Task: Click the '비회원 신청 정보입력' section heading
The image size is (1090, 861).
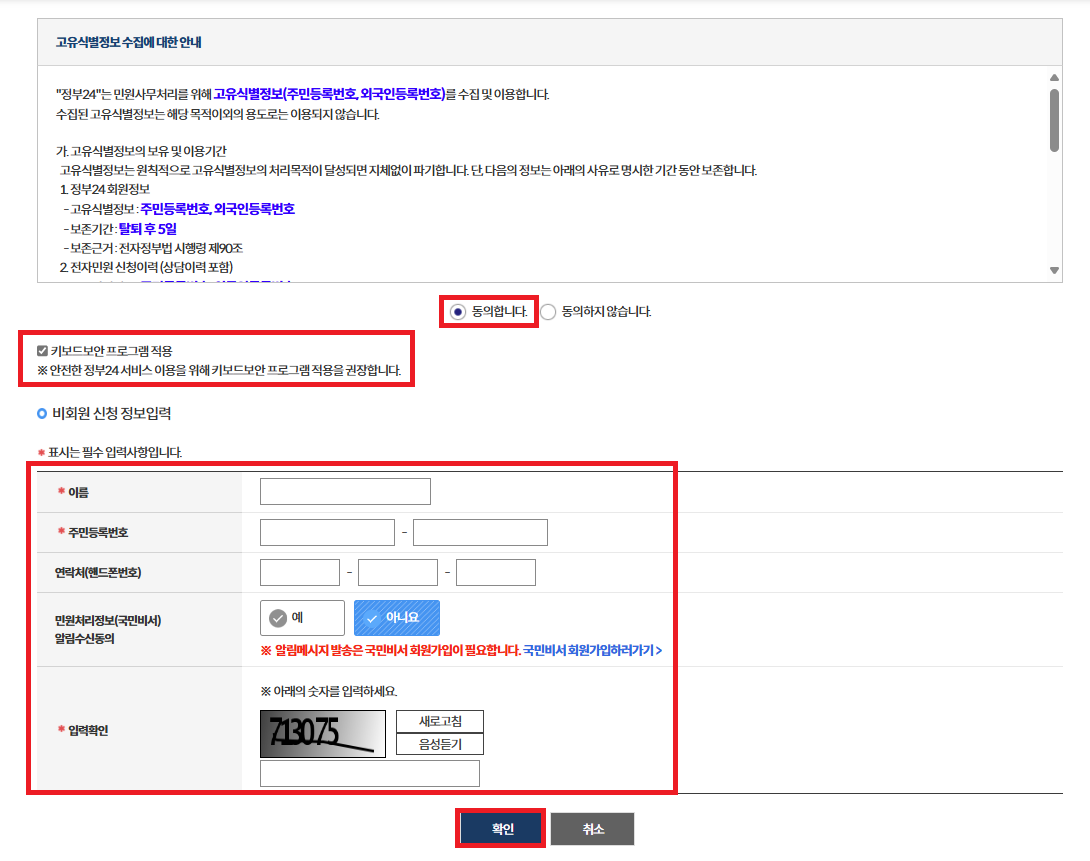Action: (112, 413)
